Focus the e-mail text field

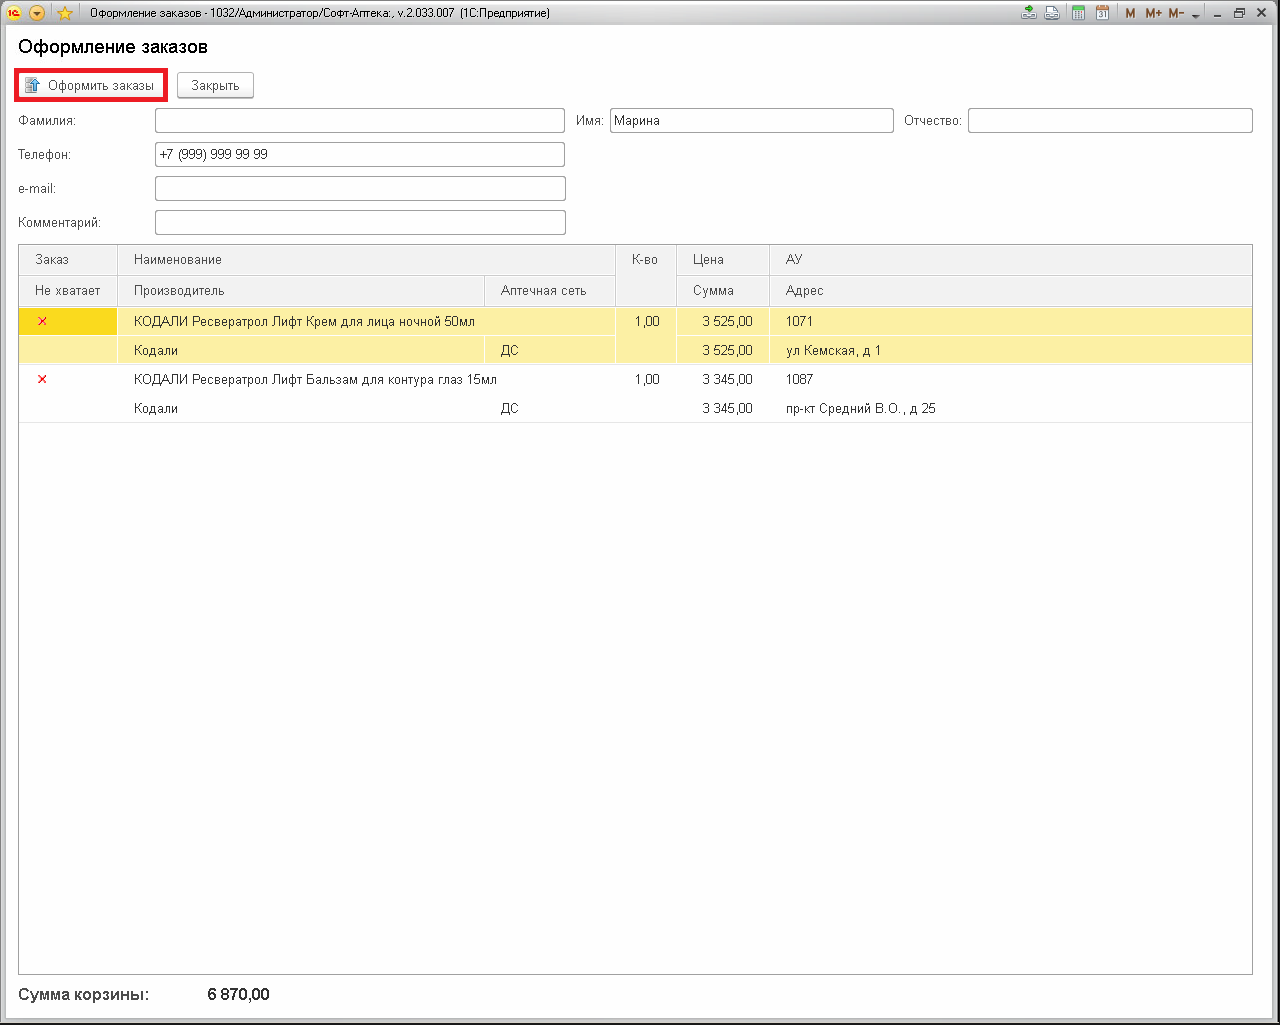click(360, 189)
